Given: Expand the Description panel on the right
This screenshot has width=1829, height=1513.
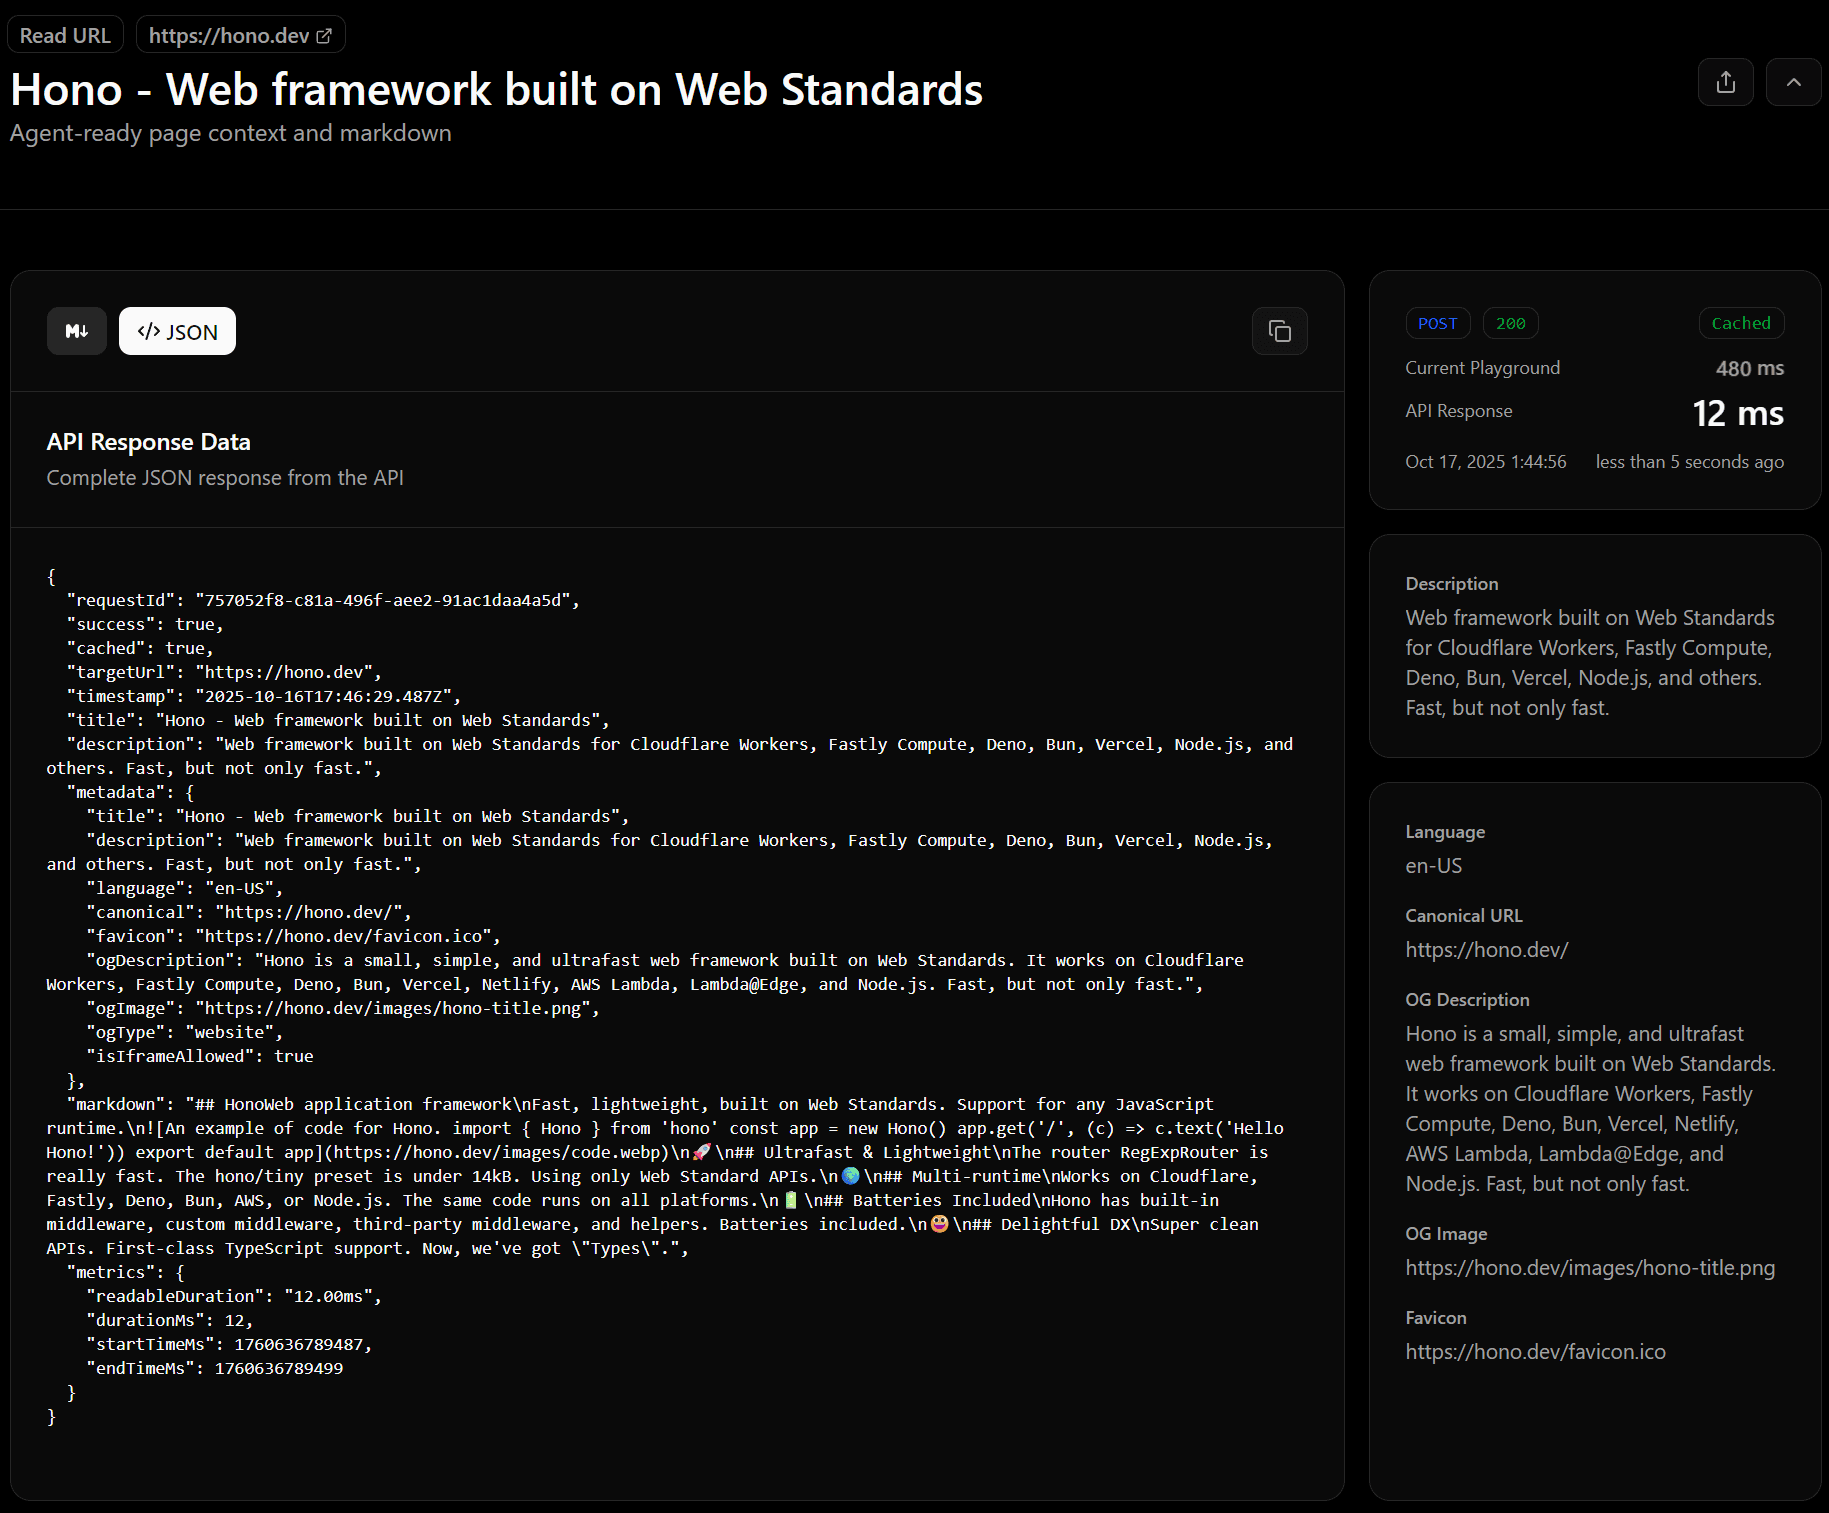Looking at the screenshot, I should (1452, 583).
